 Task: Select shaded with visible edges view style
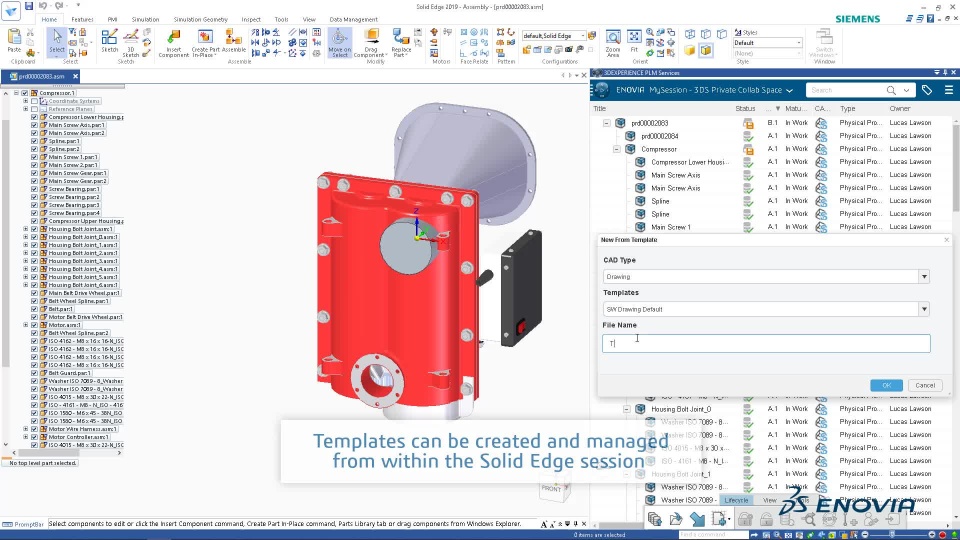tap(706, 50)
